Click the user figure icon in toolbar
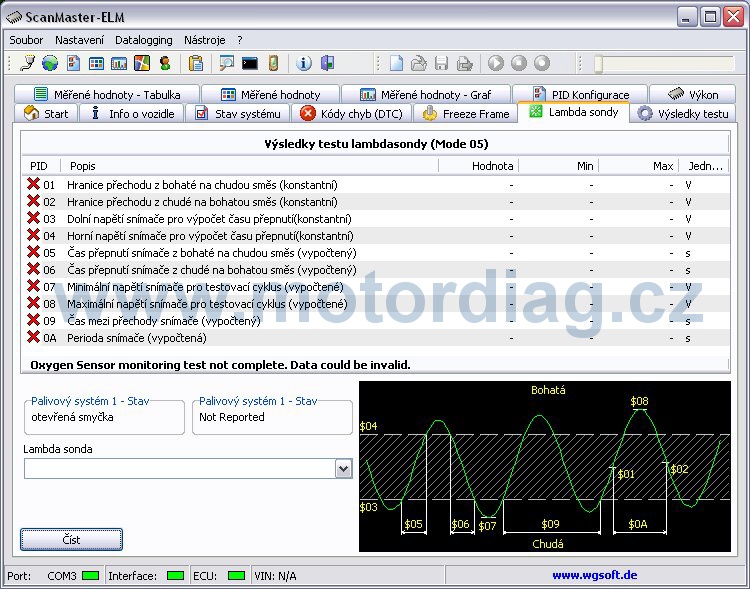Screen dimensions: 750x589 point(165,63)
